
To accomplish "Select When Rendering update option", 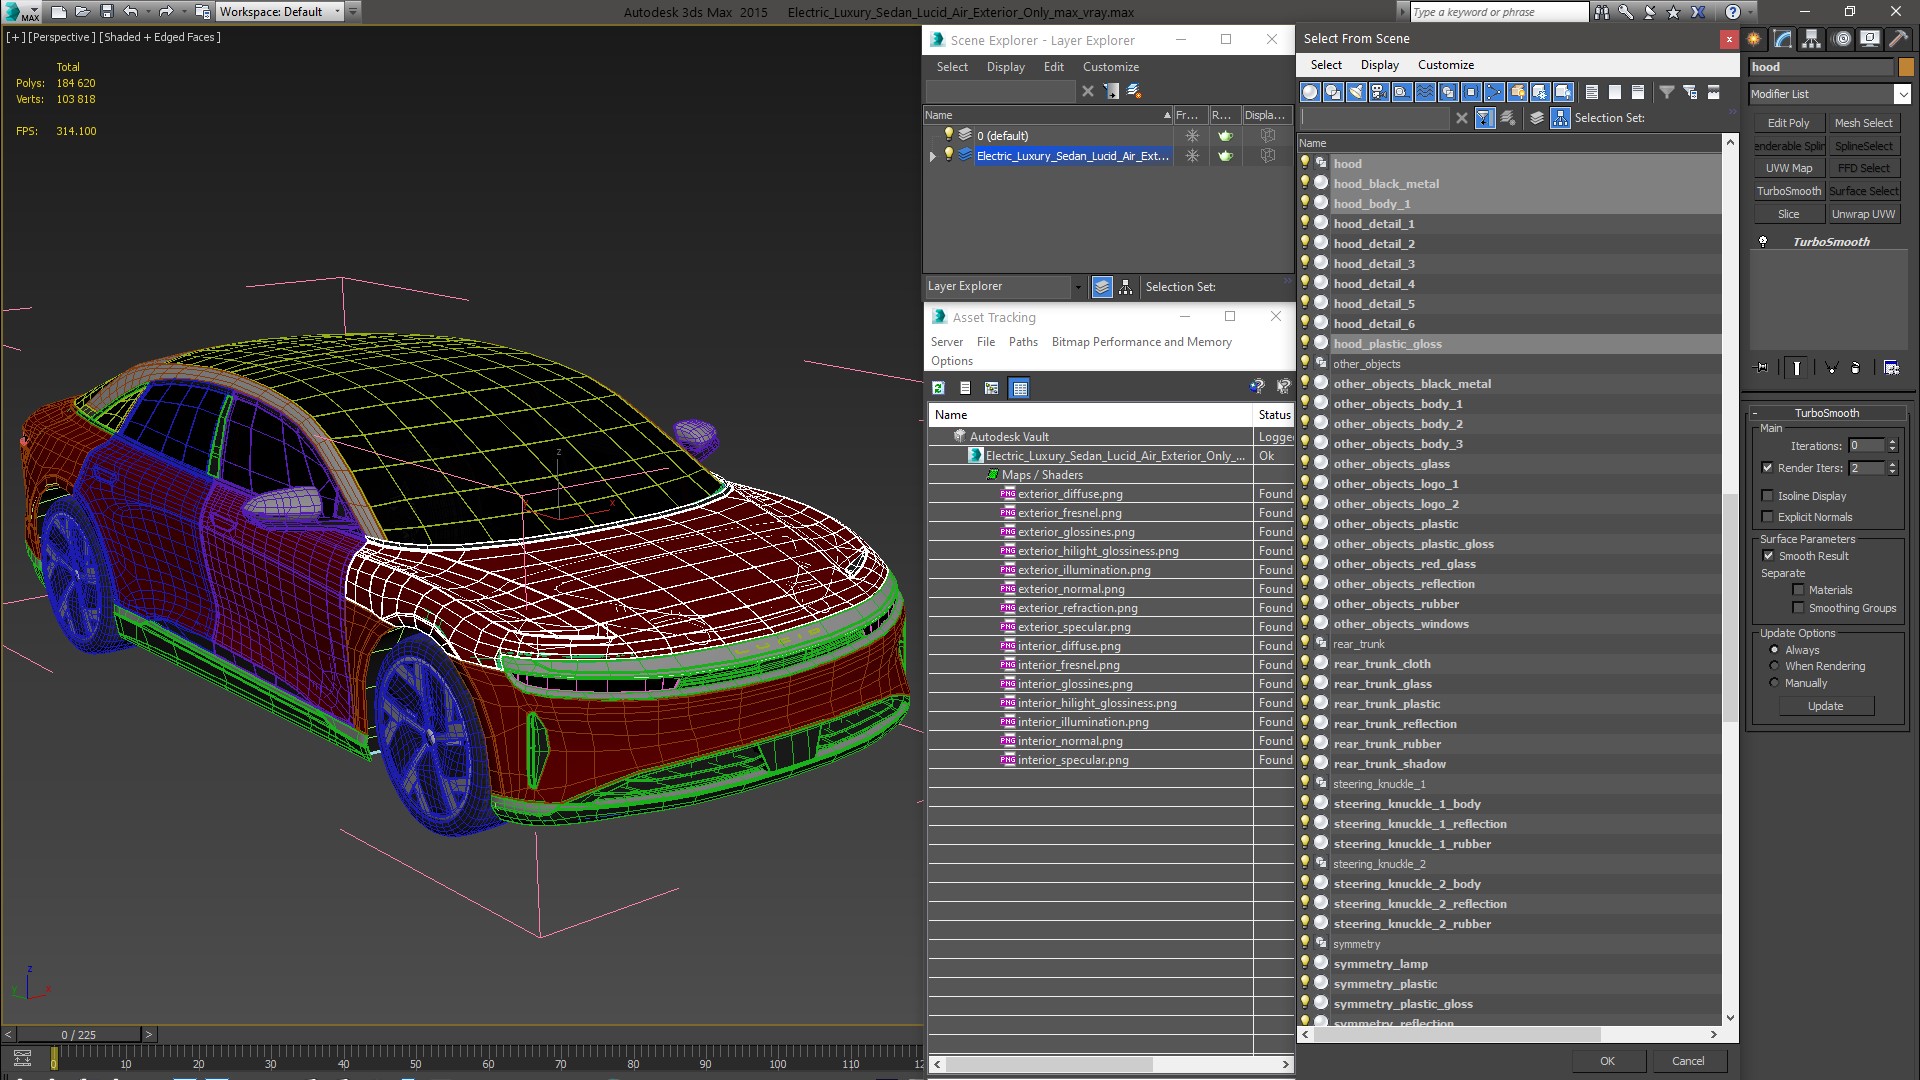I will (x=1775, y=666).
